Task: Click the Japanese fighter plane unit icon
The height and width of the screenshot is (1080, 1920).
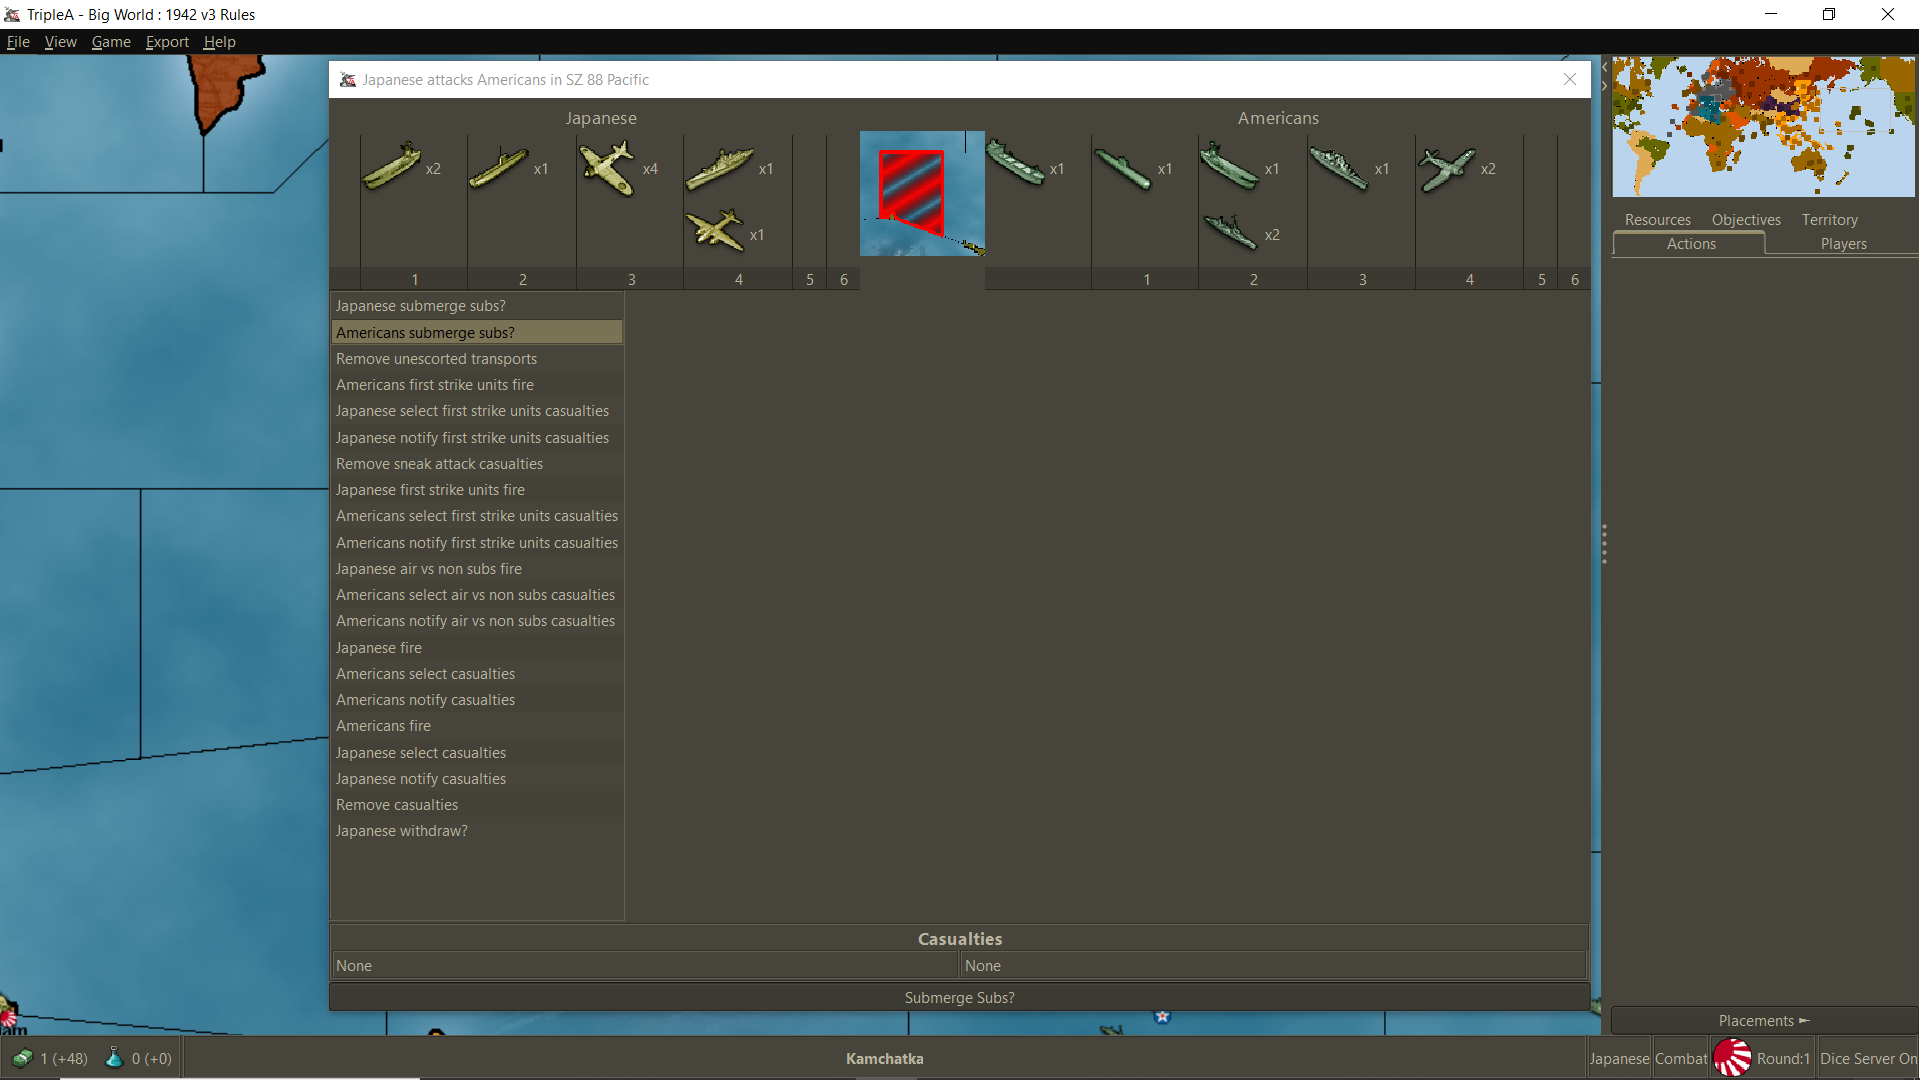Action: pyautogui.click(x=608, y=168)
